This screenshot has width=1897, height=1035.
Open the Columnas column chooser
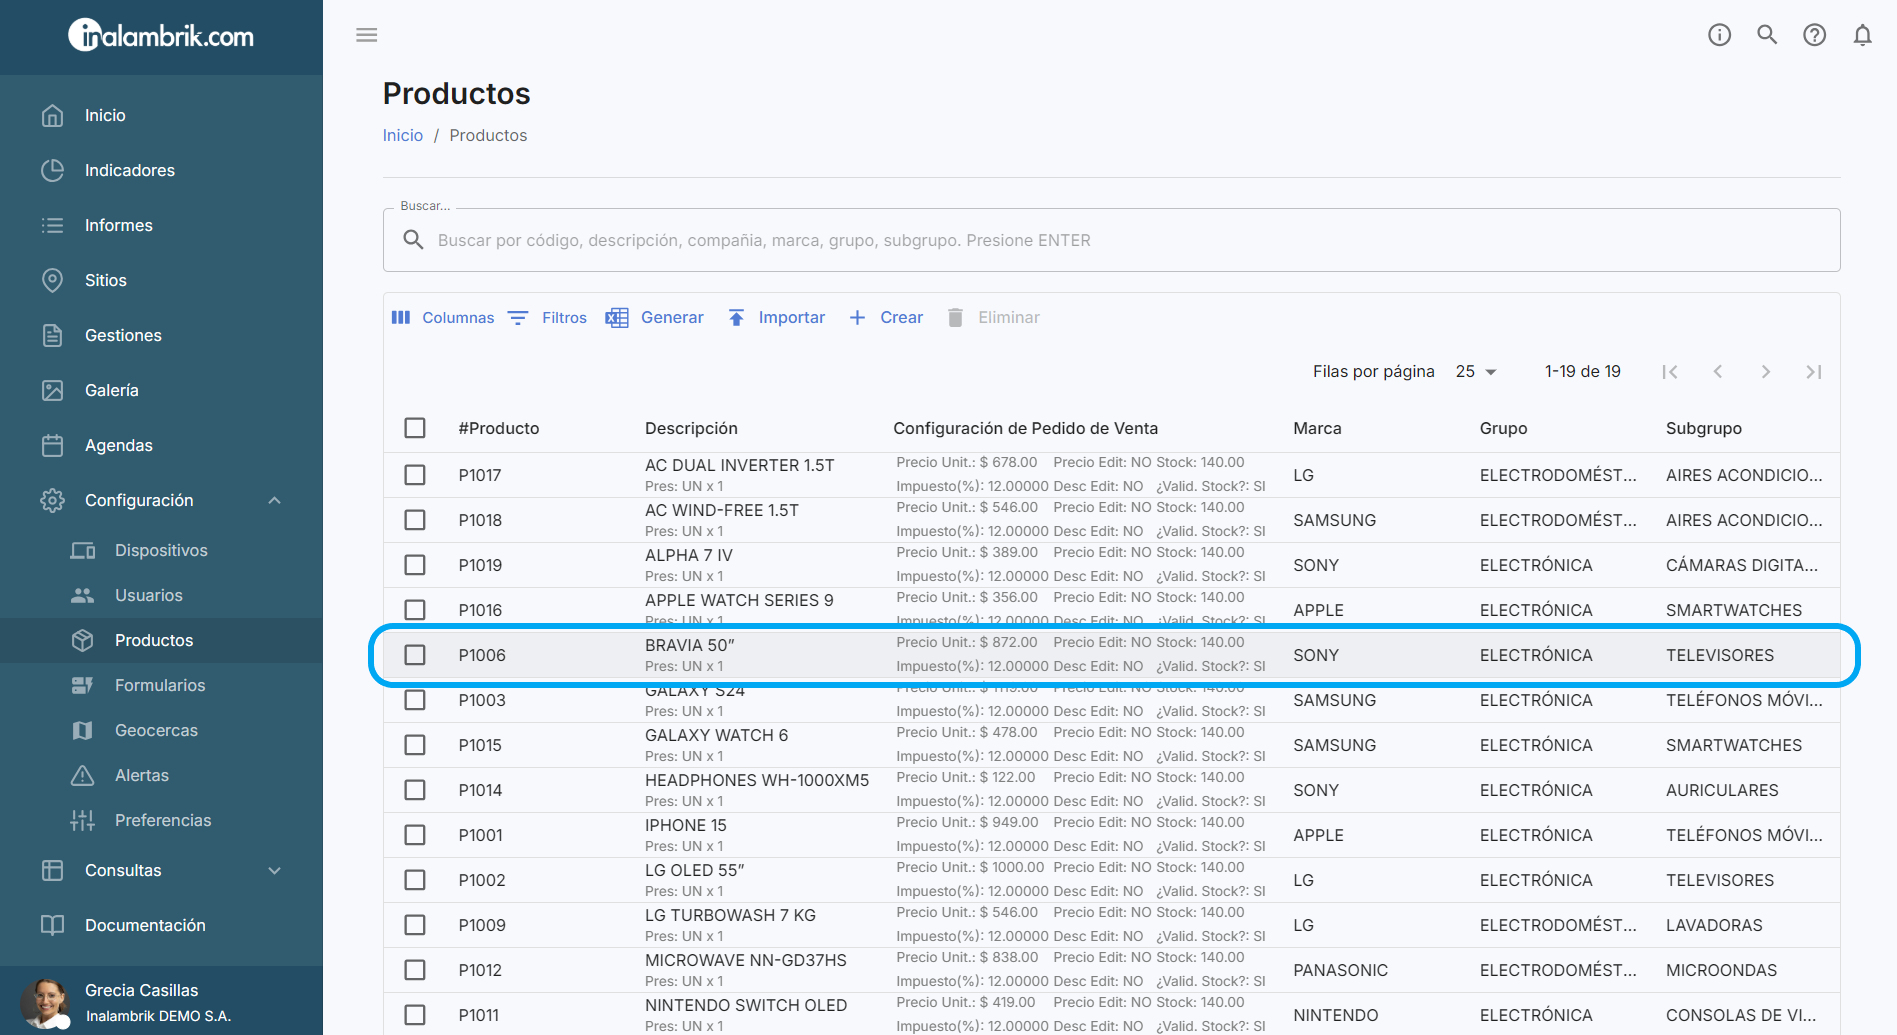[x=443, y=317]
